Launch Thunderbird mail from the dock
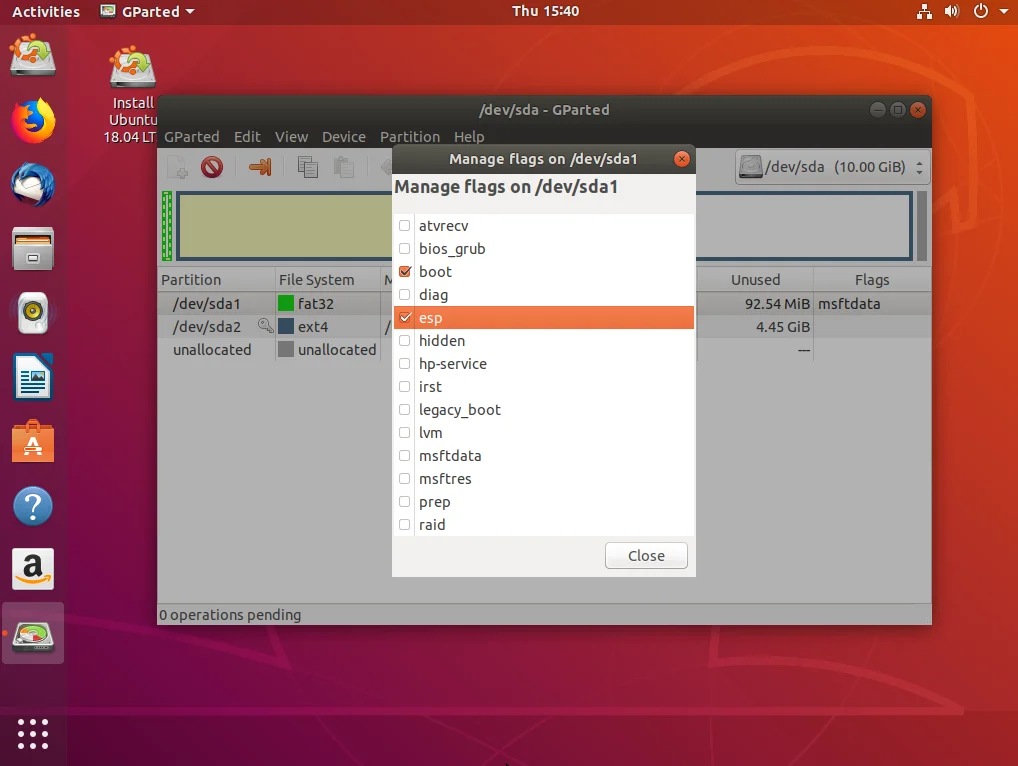The height and width of the screenshot is (766, 1018). pos(33,185)
